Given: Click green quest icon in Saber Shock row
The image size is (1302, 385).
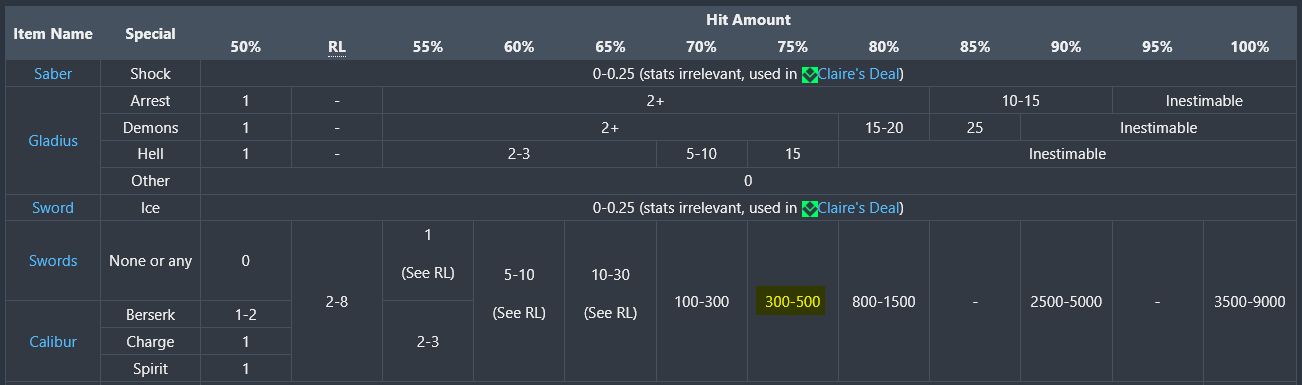Looking at the screenshot, I should (x=810, y=74).
